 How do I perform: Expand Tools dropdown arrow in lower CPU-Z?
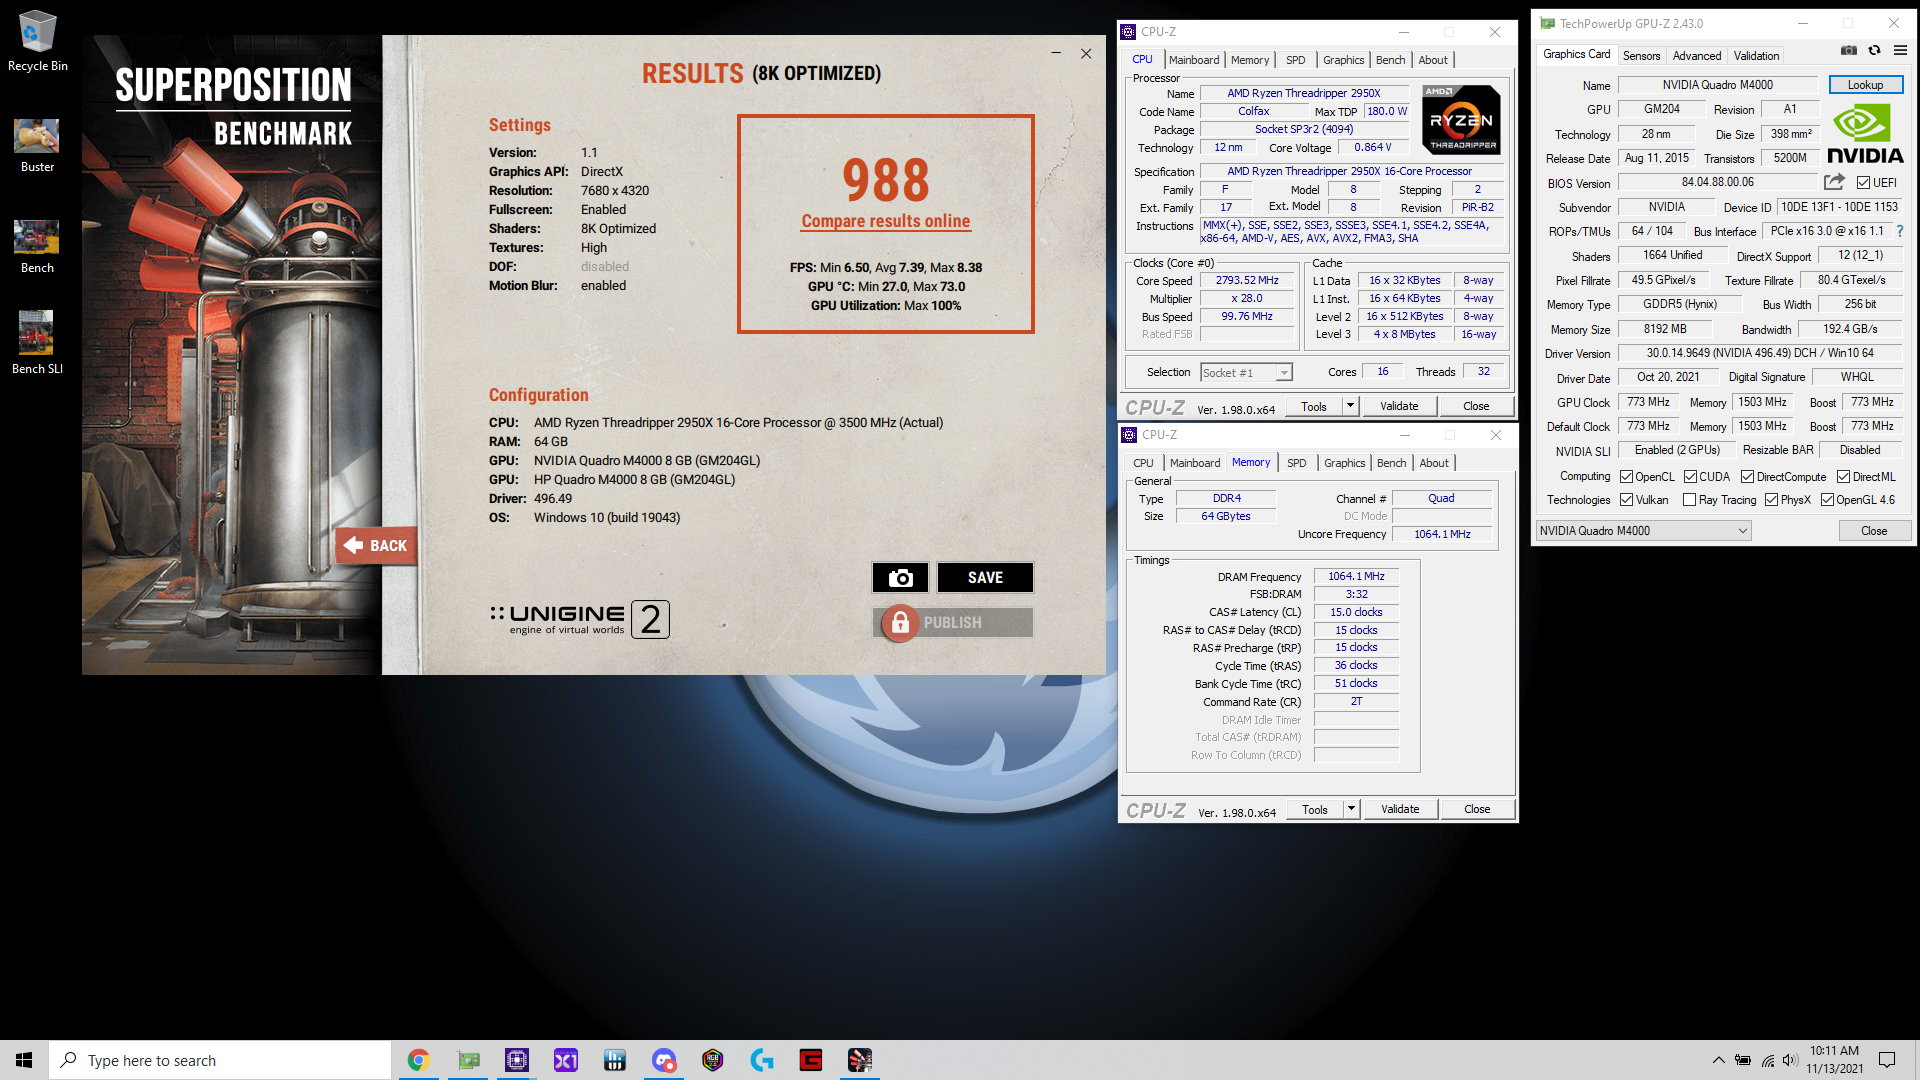pos(1351,809)
